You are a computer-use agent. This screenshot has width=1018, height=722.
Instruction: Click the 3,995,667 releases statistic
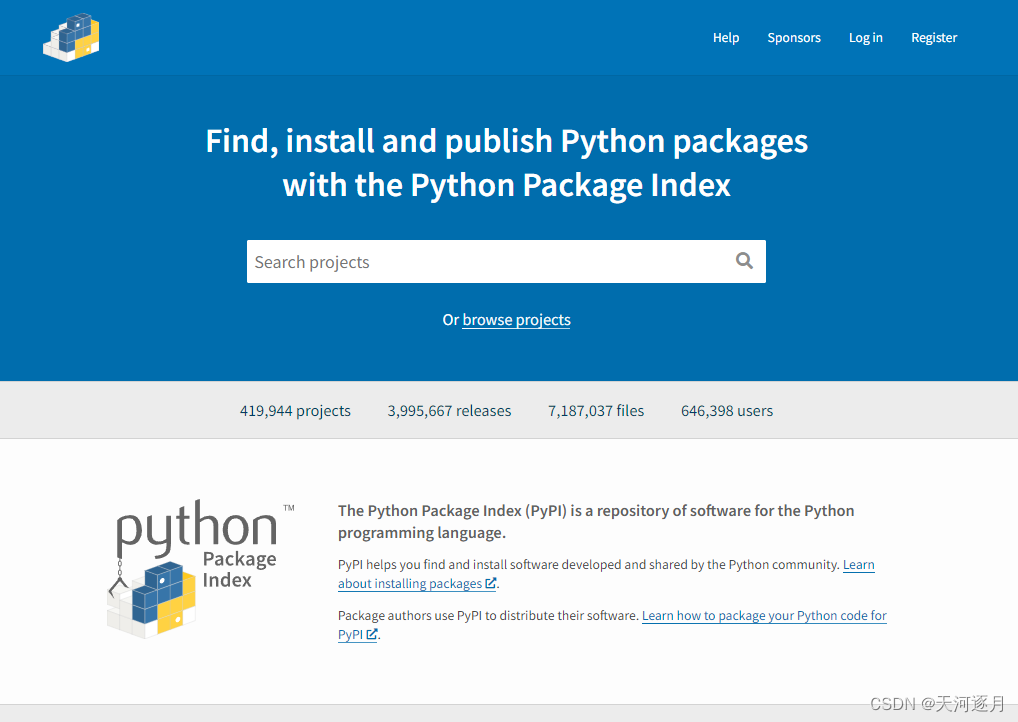[449, 410]
